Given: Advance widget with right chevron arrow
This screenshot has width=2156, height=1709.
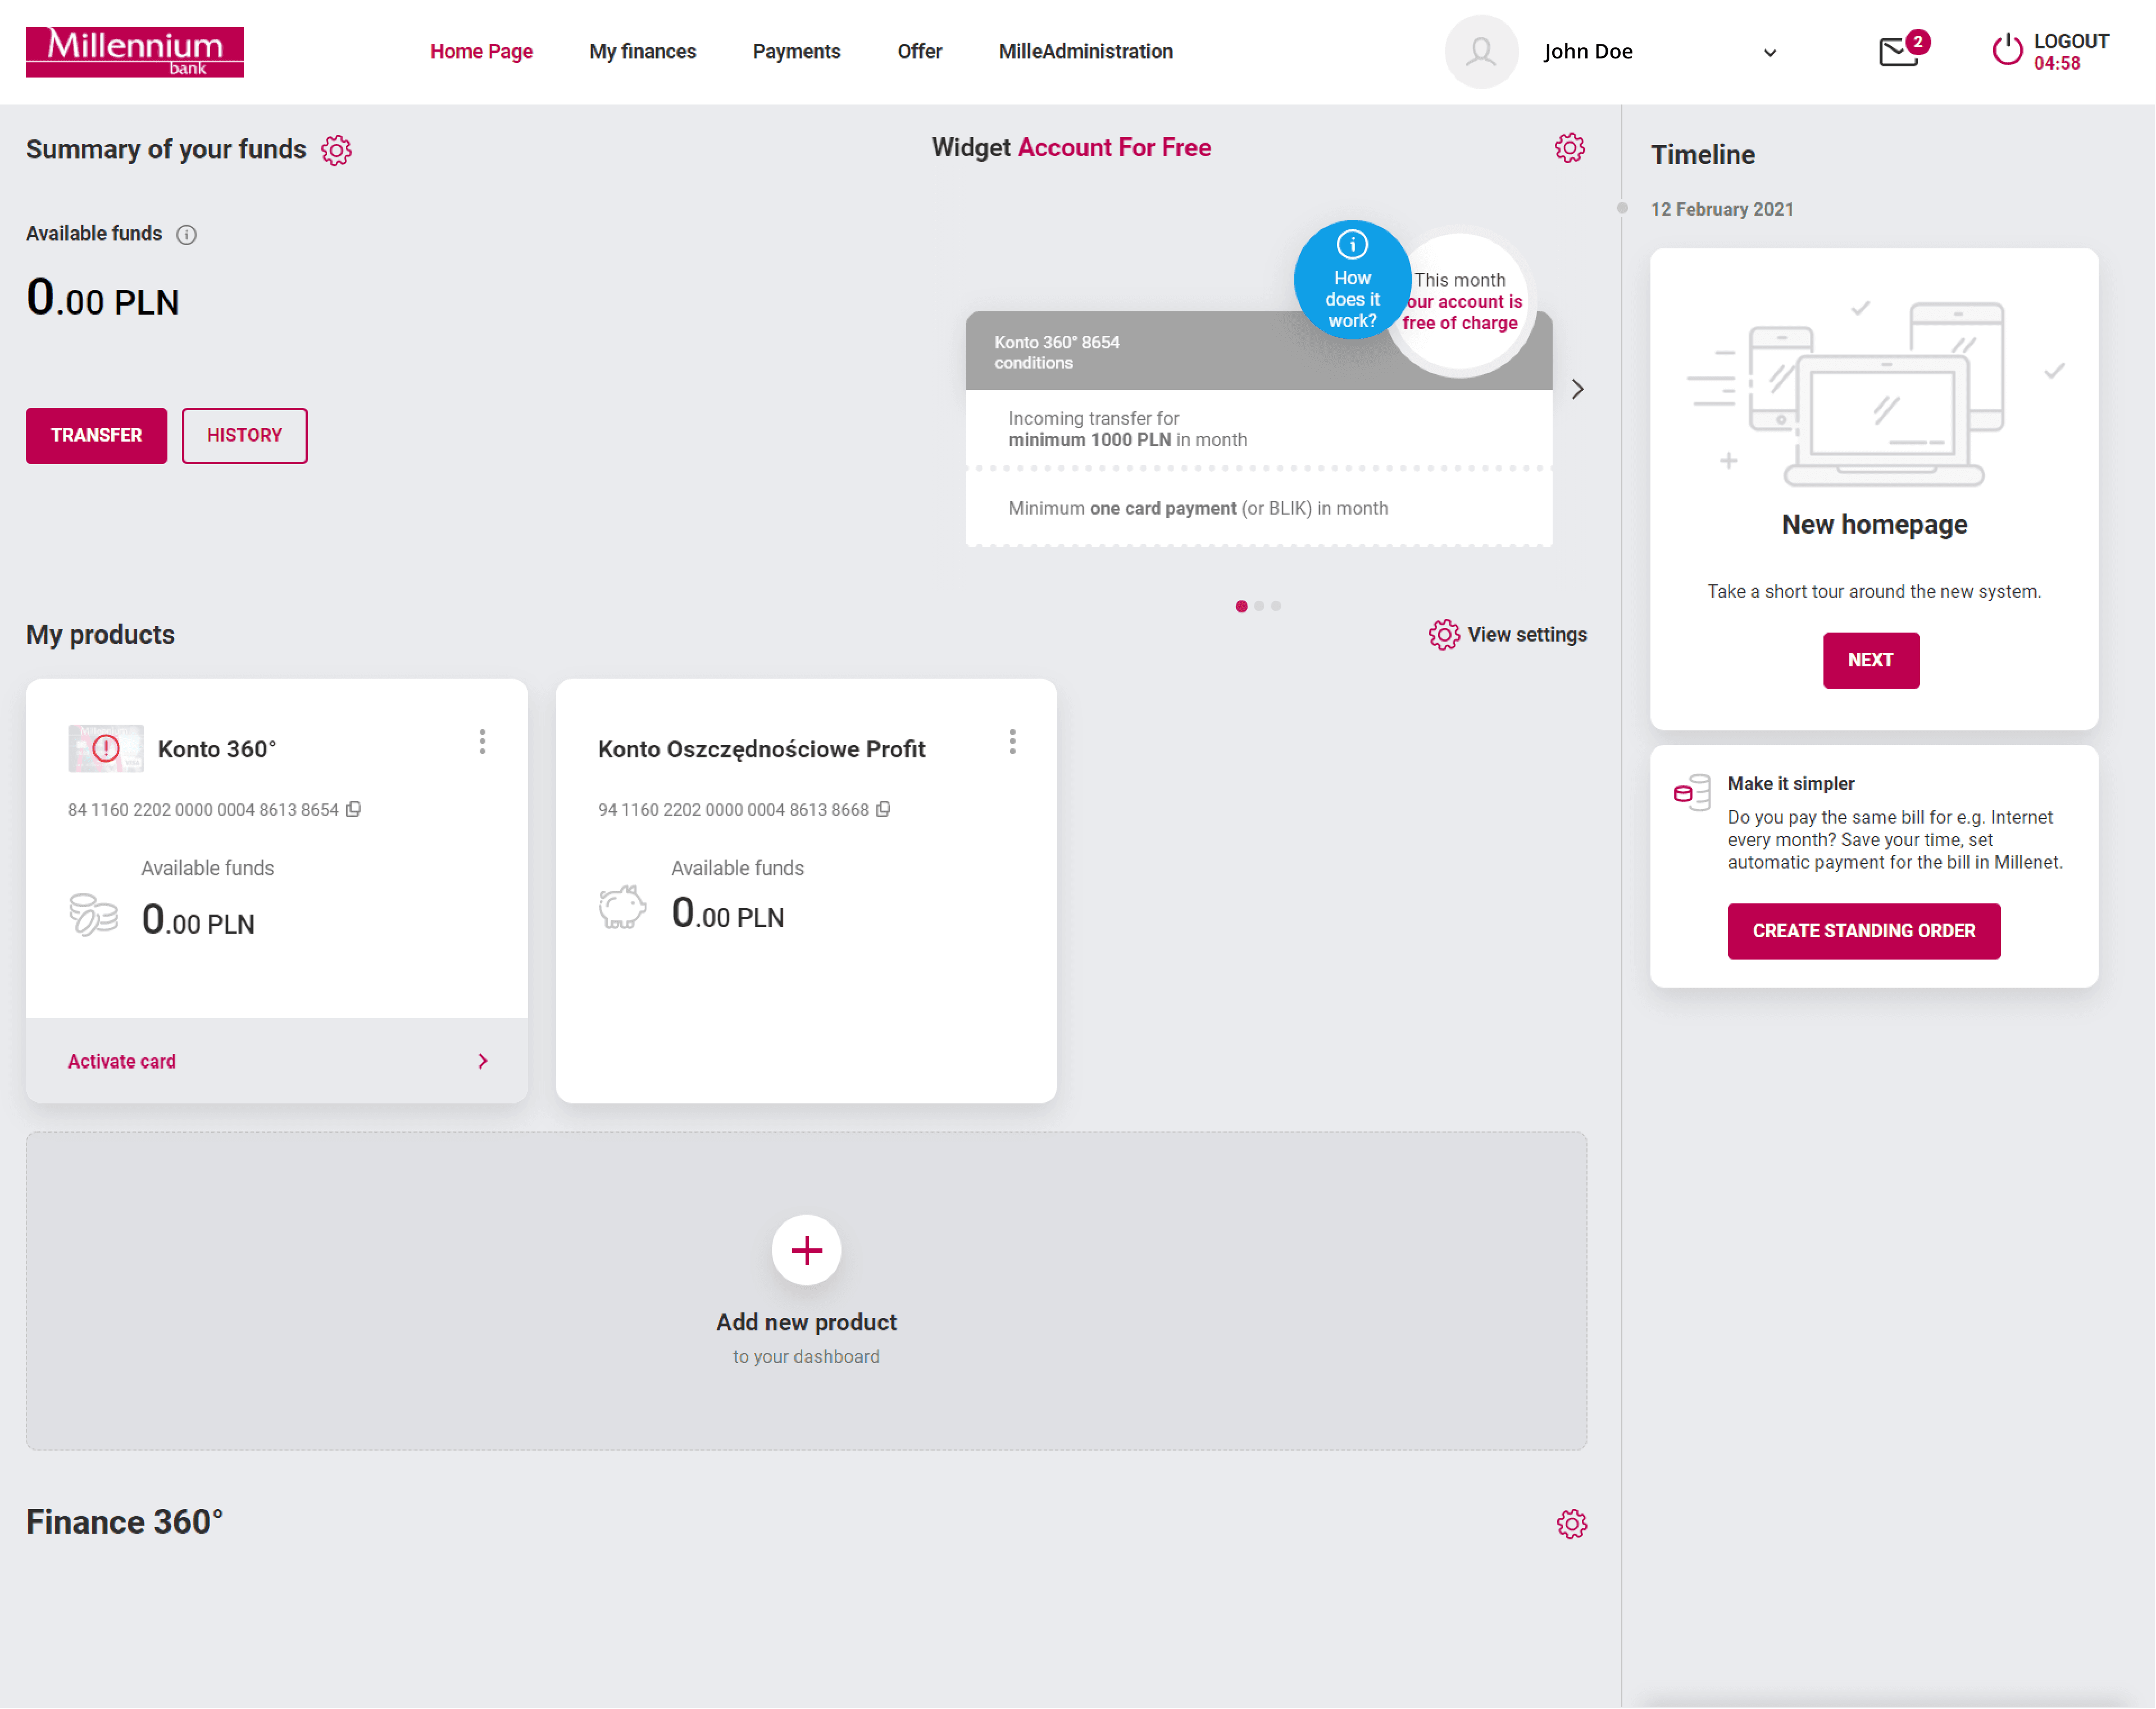Looking at the screenshot, I should (x=1577, y=389).
